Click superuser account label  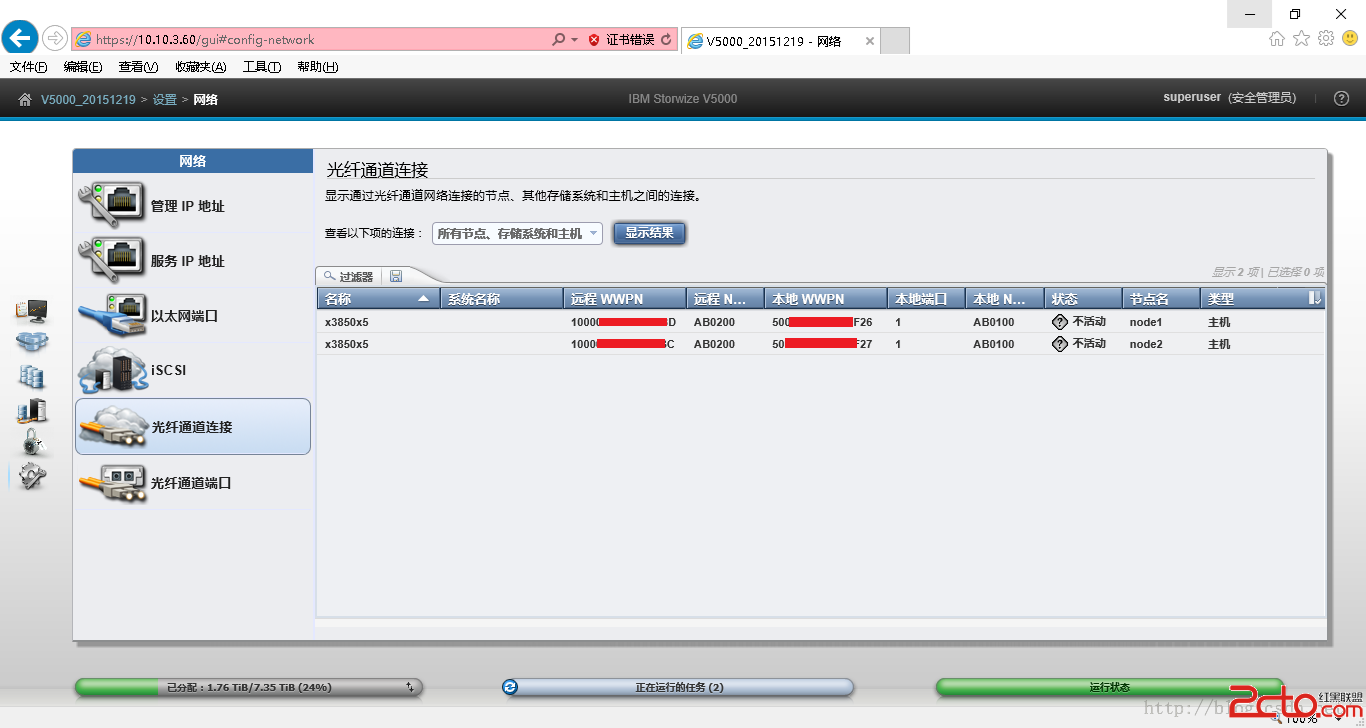(1192, 98)
